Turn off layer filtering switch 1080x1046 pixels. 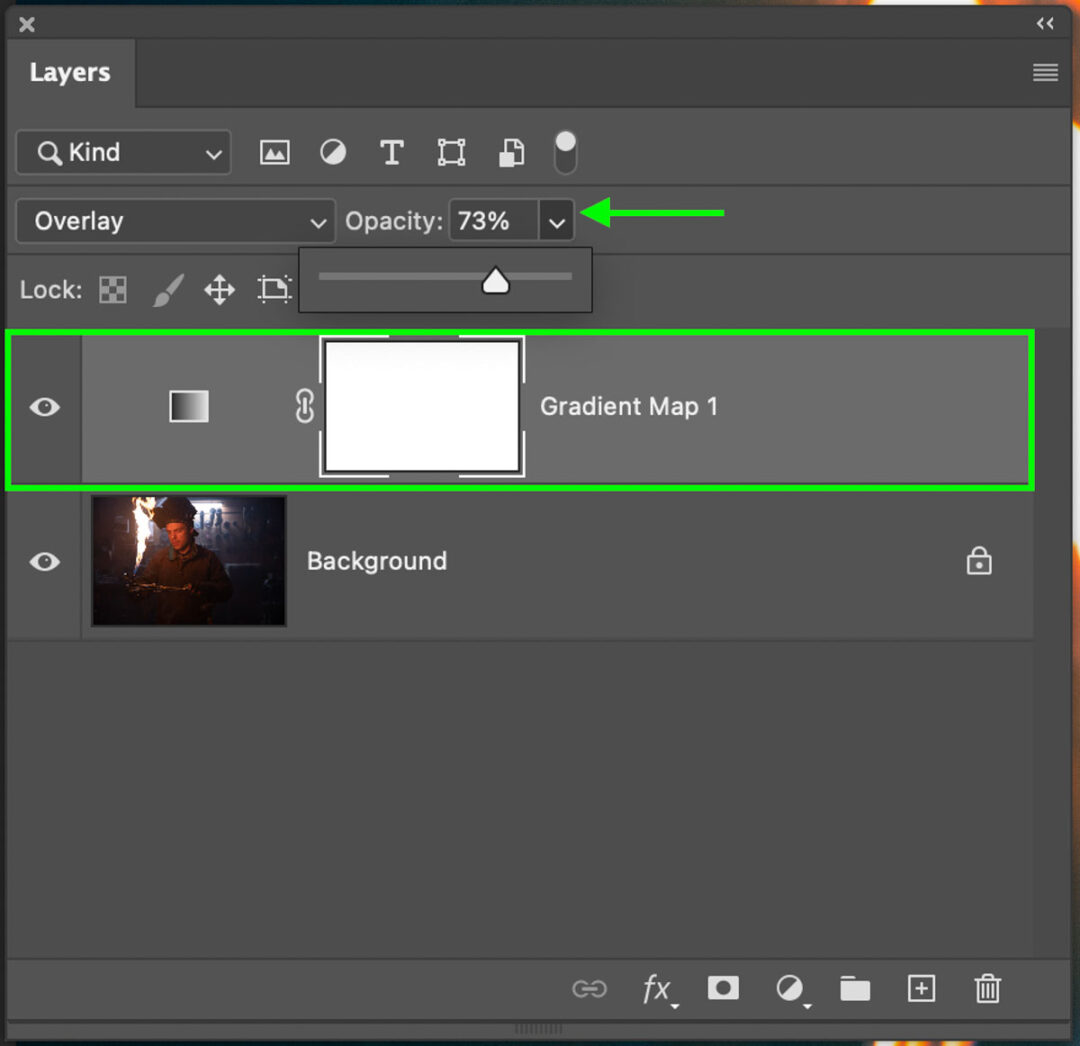tap(565, 152)
